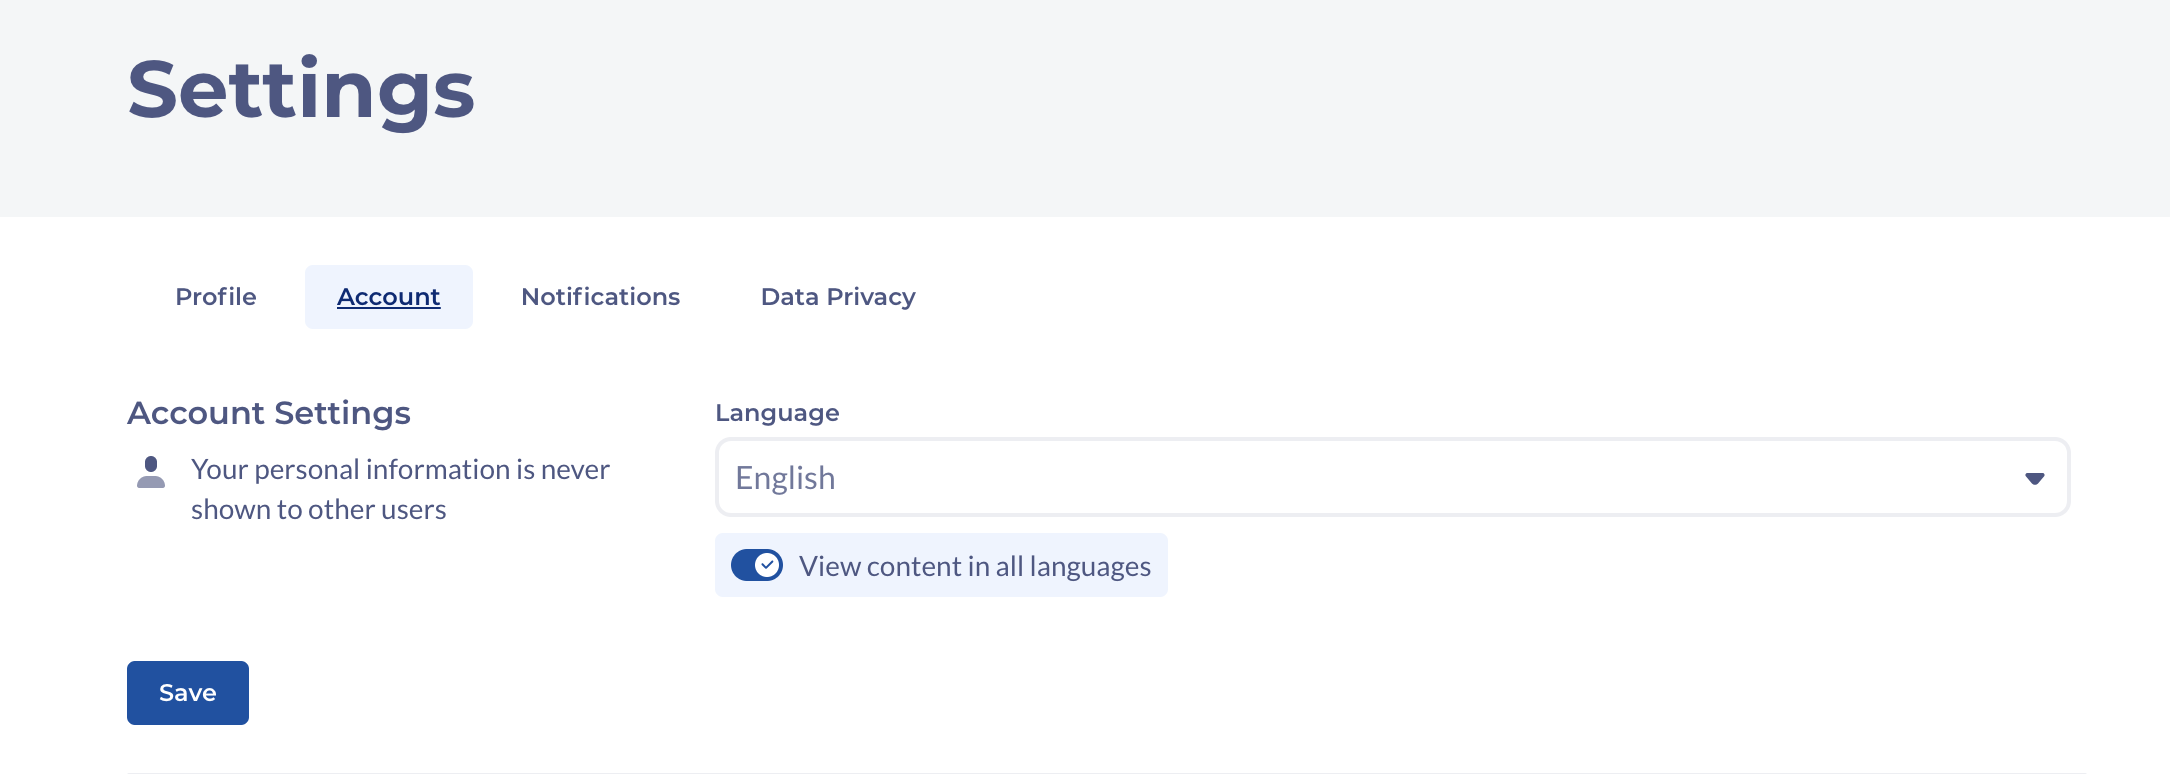
Task: Click the person icon beside privacy note
Action: [x=151, y=472]
